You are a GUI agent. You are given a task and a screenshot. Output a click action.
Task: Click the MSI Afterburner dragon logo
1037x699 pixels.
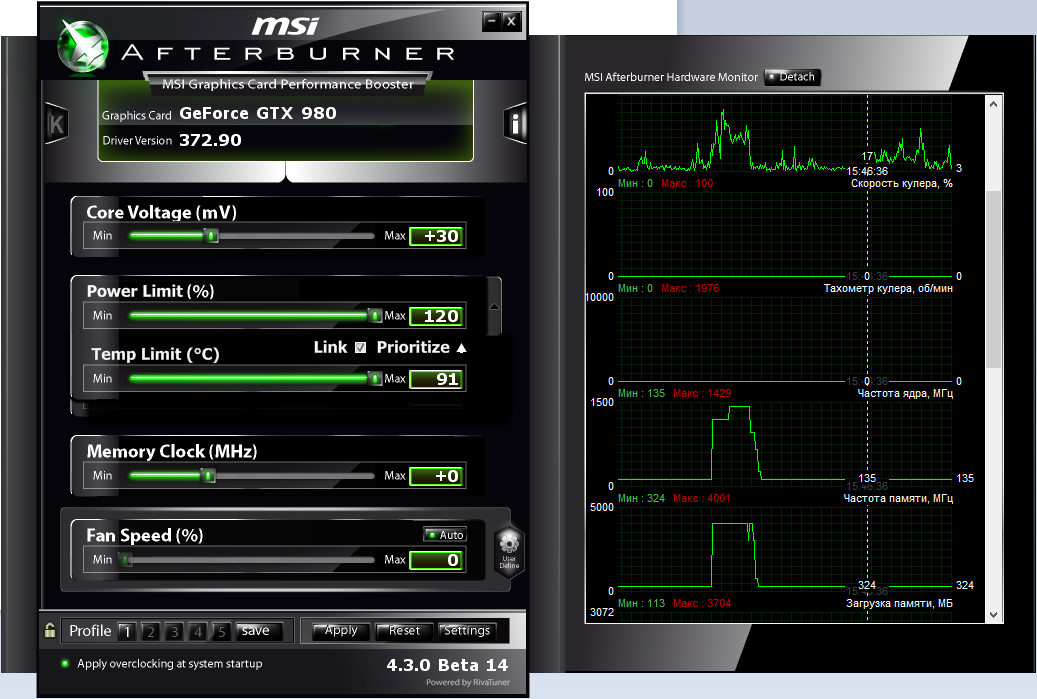click(x=83, y=45)
